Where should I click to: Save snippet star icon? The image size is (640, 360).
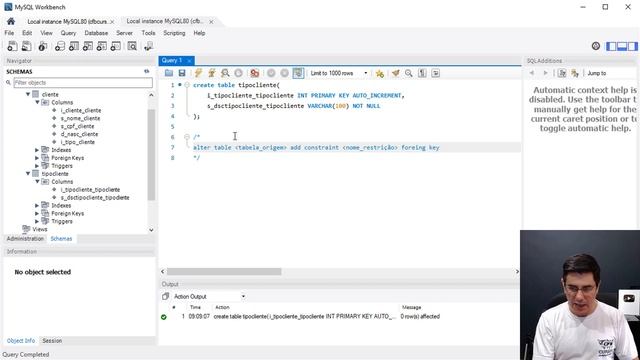(x=380, y=73)
